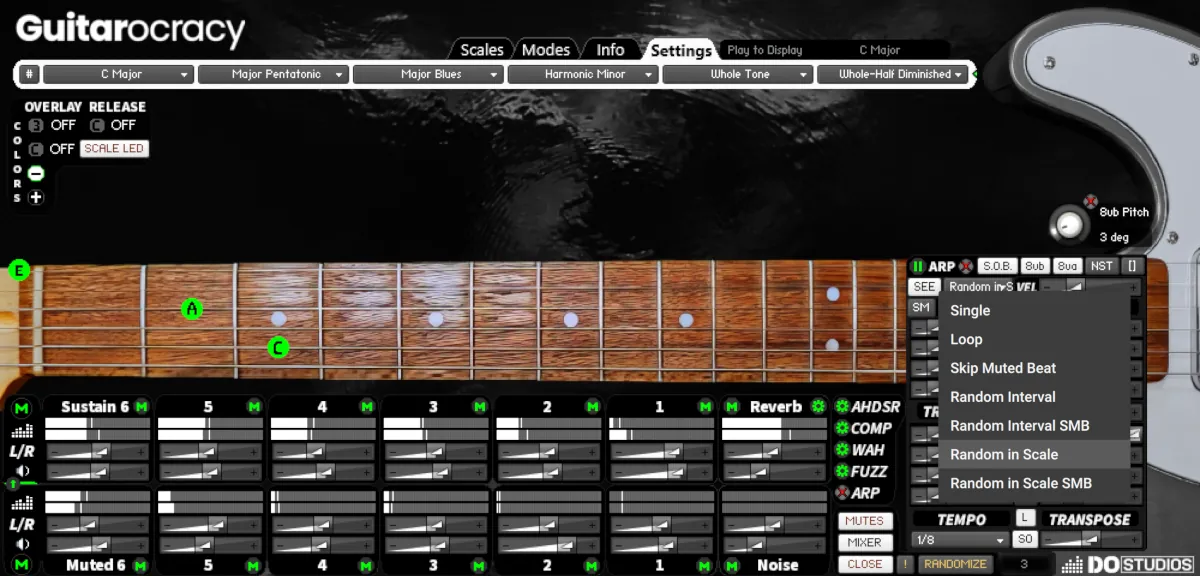The image size is (1200, 576).
Task: Click the MUTES button
Action: [864, 521]
